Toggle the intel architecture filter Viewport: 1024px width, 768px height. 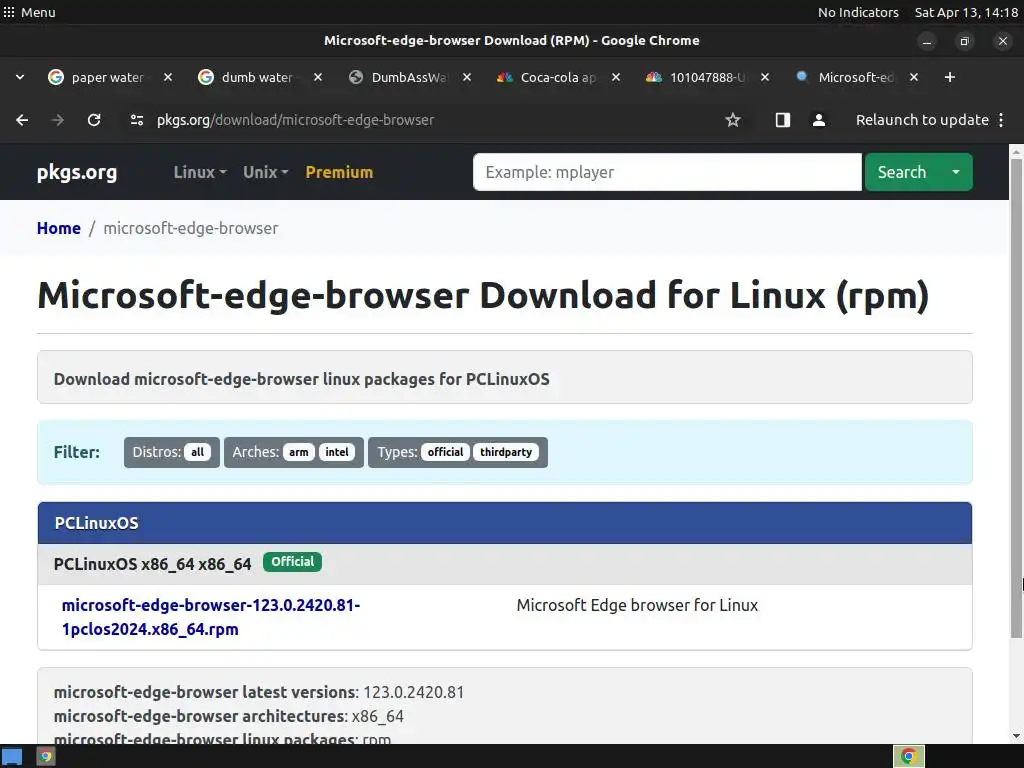coord(337,452)
